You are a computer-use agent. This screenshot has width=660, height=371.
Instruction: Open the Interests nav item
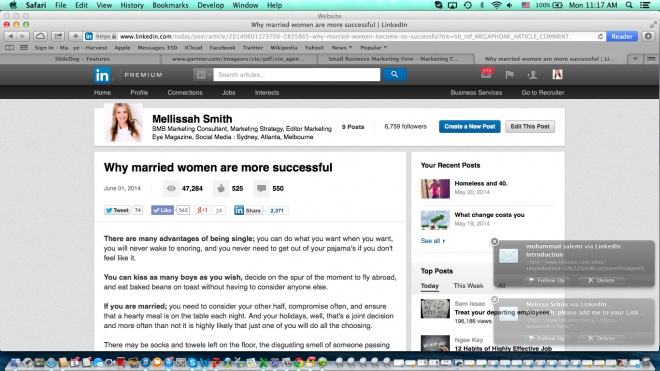[266, 93]
